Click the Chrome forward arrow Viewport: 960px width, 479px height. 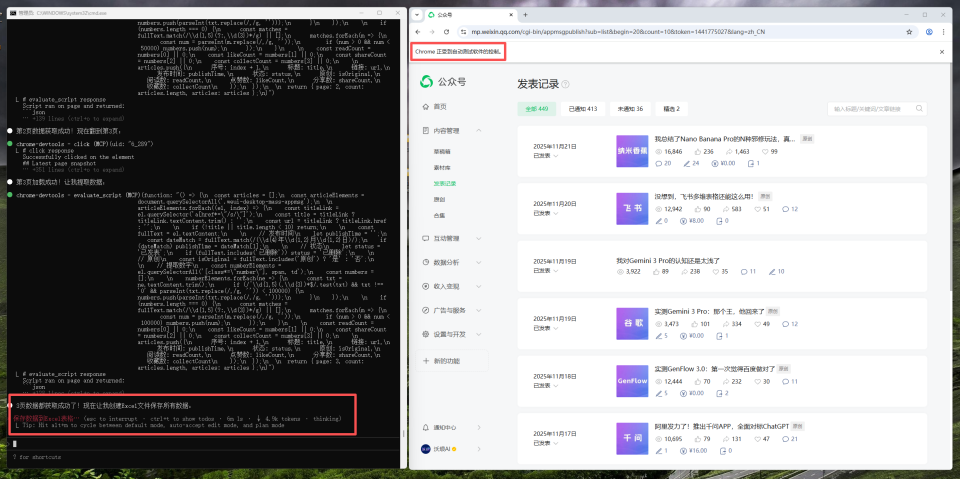[434, 31]
